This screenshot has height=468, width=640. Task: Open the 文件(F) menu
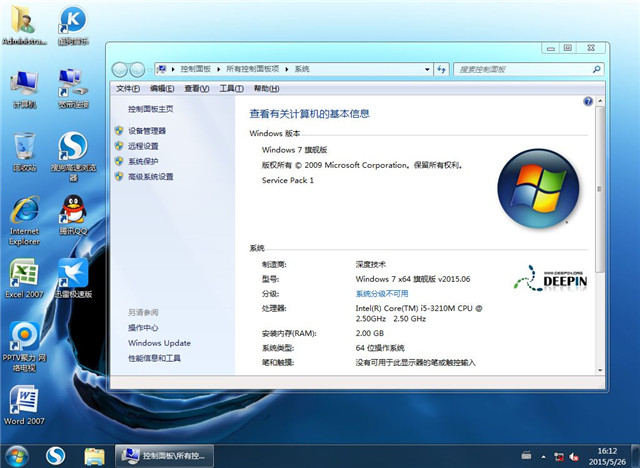click(x=128, y=89)
